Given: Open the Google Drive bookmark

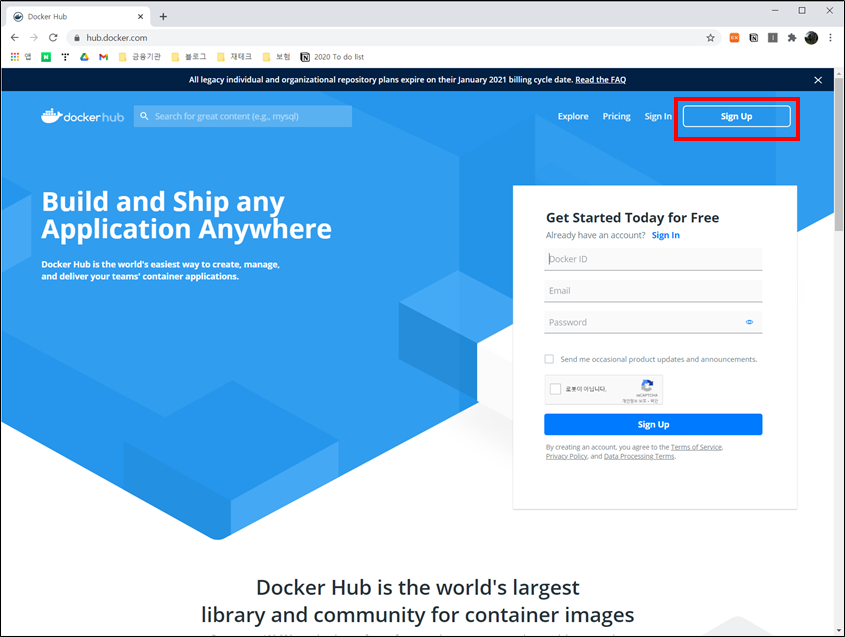Looking at the screenshot, I should pyautogui.click(x=84, y=57).
